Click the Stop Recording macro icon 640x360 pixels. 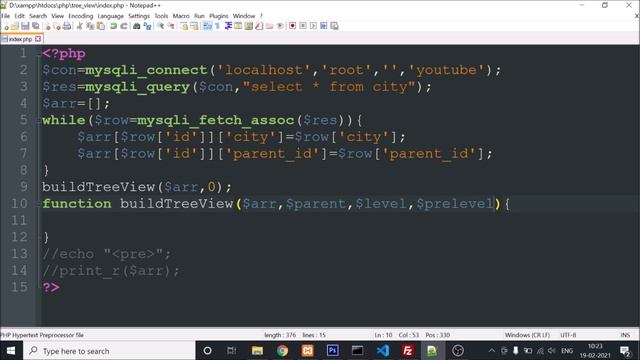click(x=303, y=26)
